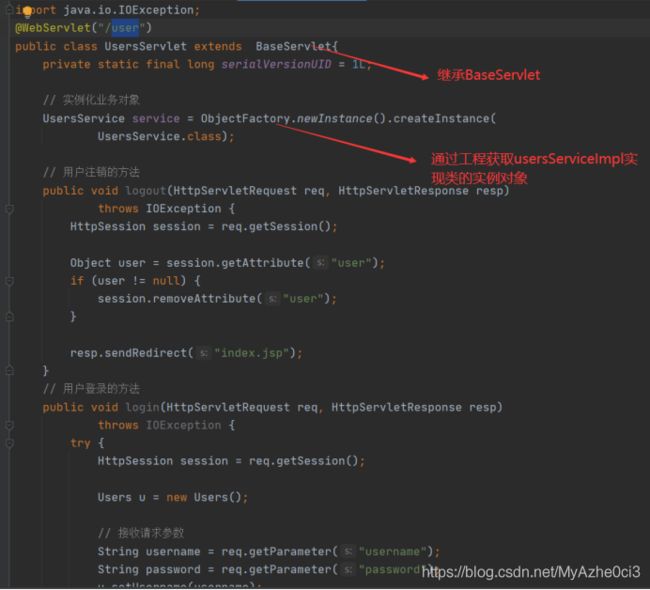Click the new keyword before Users()

(x=177, y=498)
